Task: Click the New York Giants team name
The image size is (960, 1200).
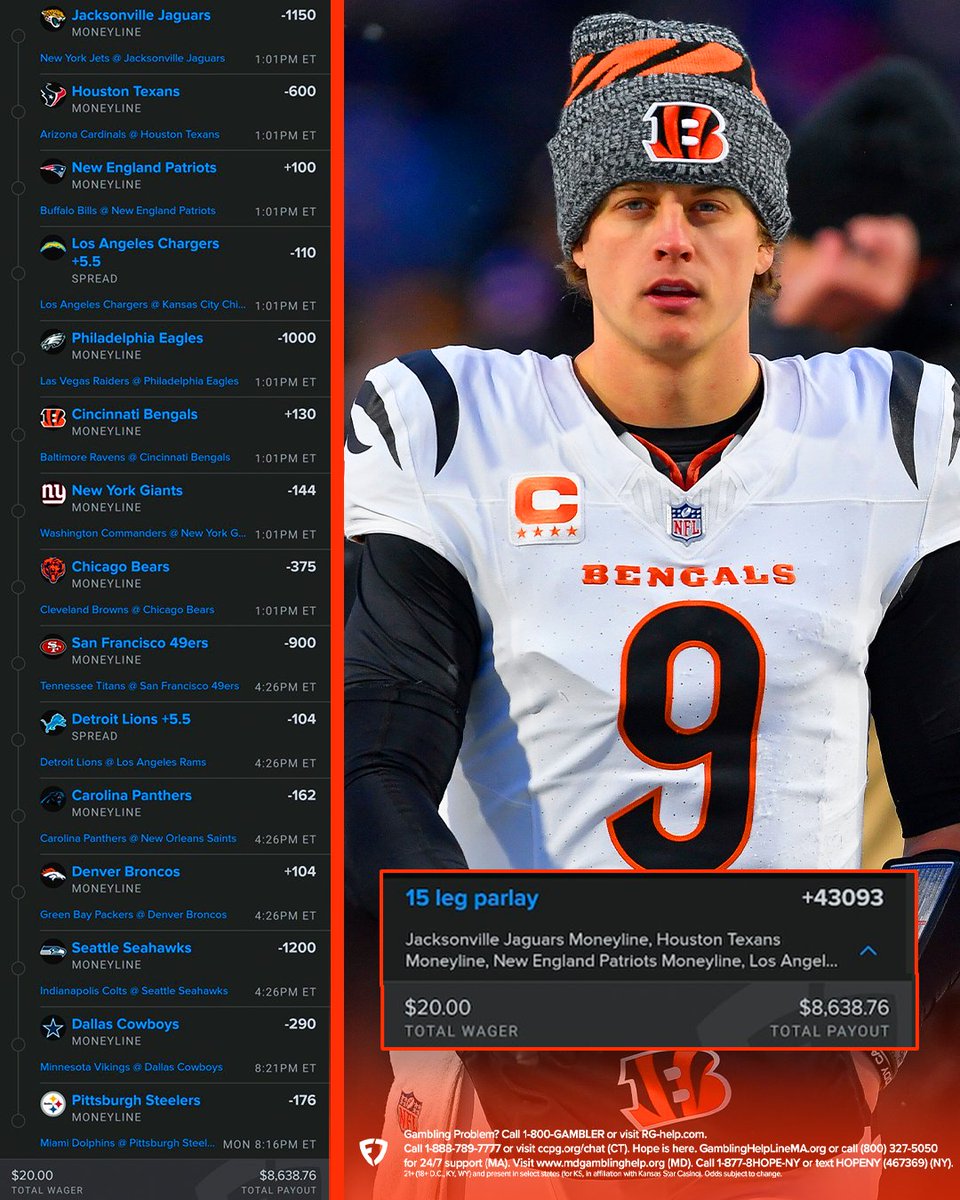Action: point(127,490)
